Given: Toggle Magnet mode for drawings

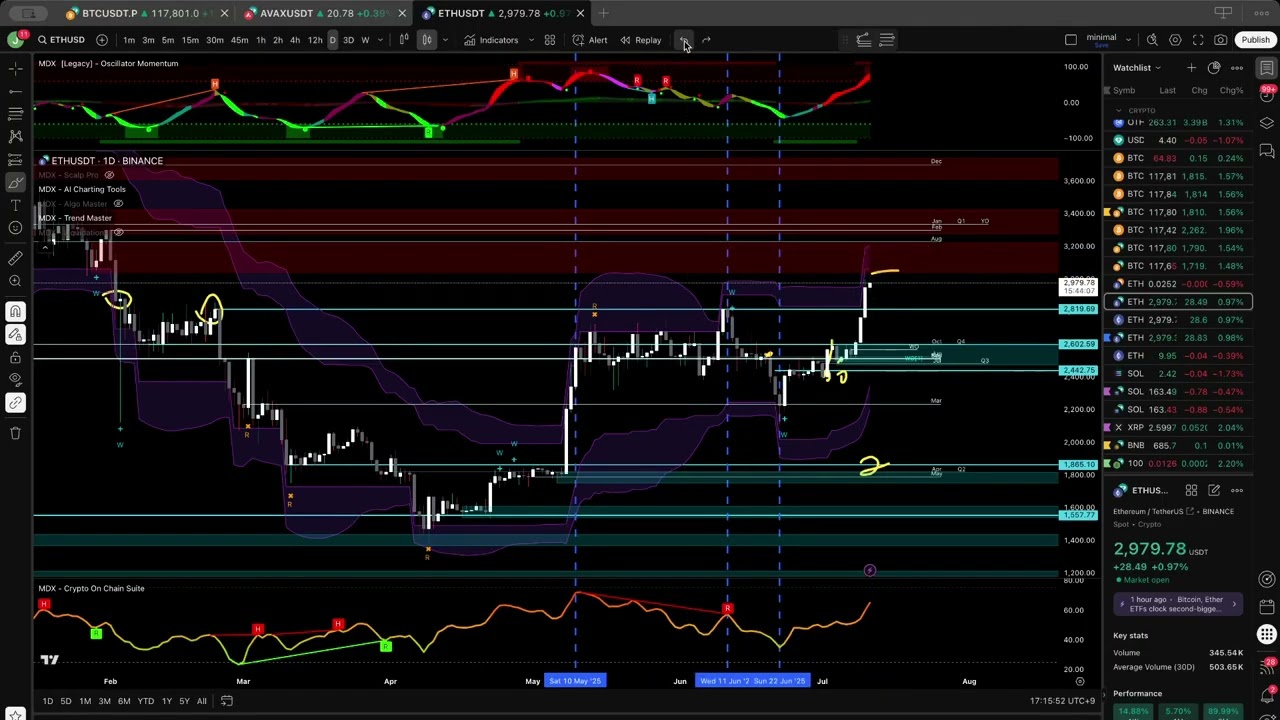Looking at the screenshot, I should tap(15, 312).
